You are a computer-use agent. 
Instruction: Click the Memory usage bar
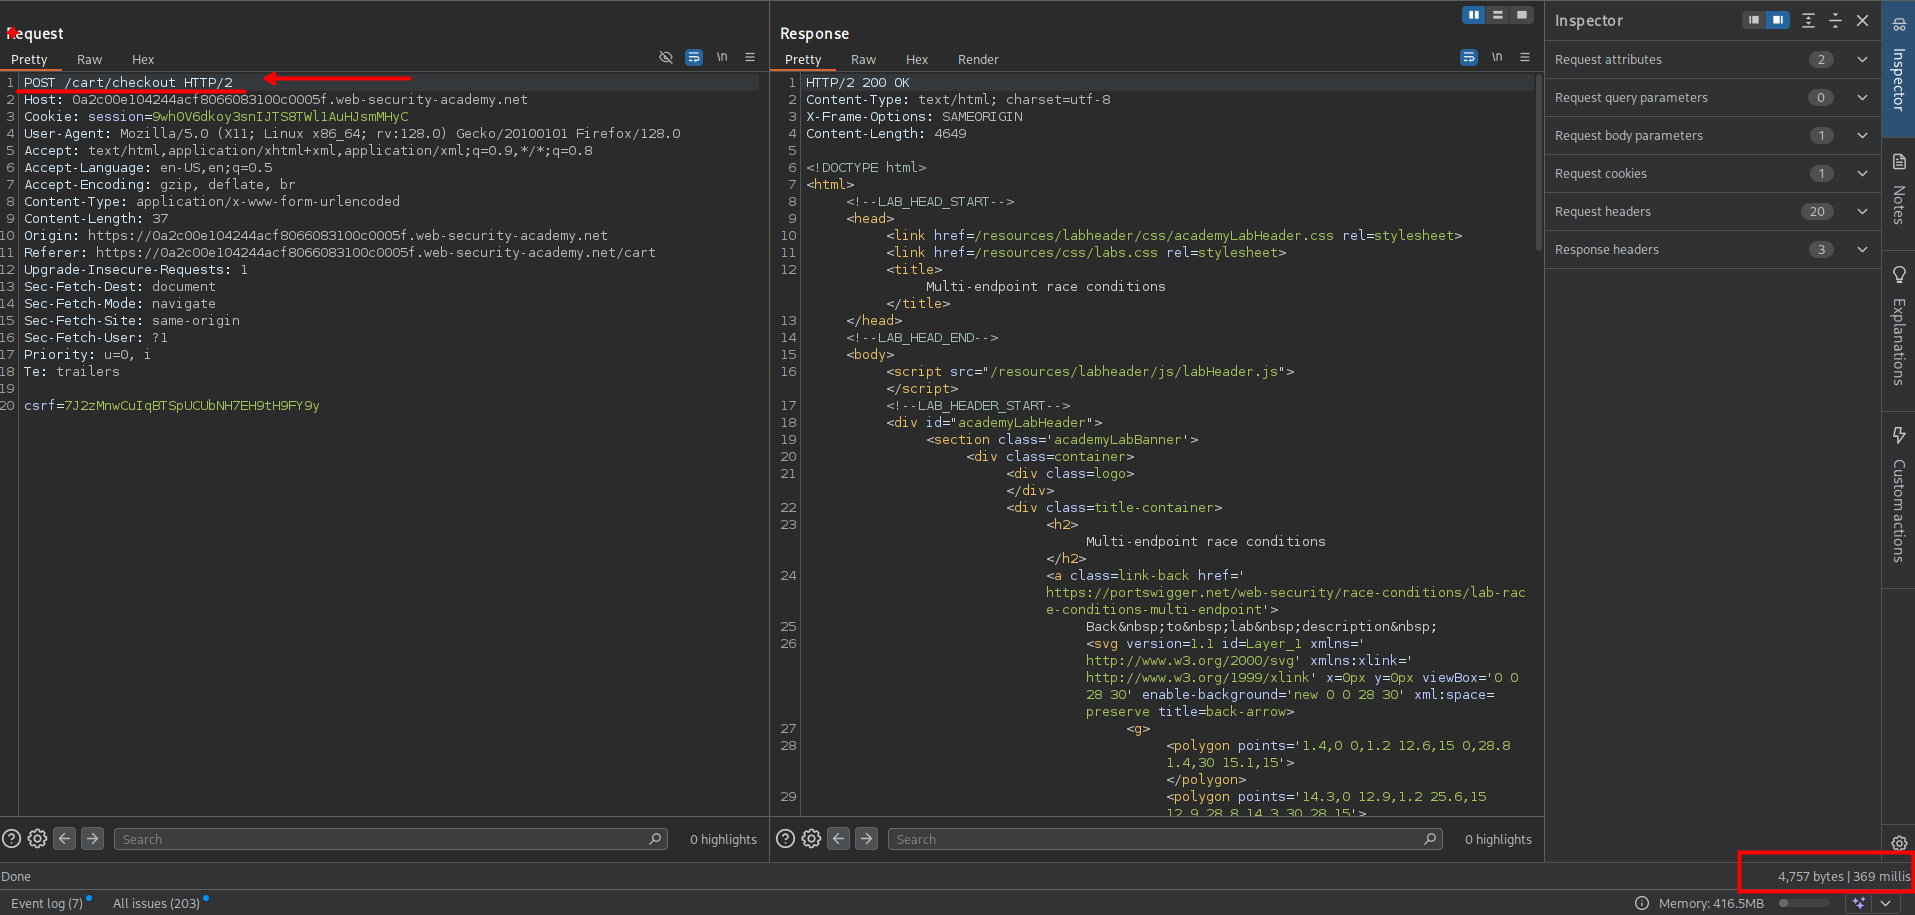tap(1803, 903)
